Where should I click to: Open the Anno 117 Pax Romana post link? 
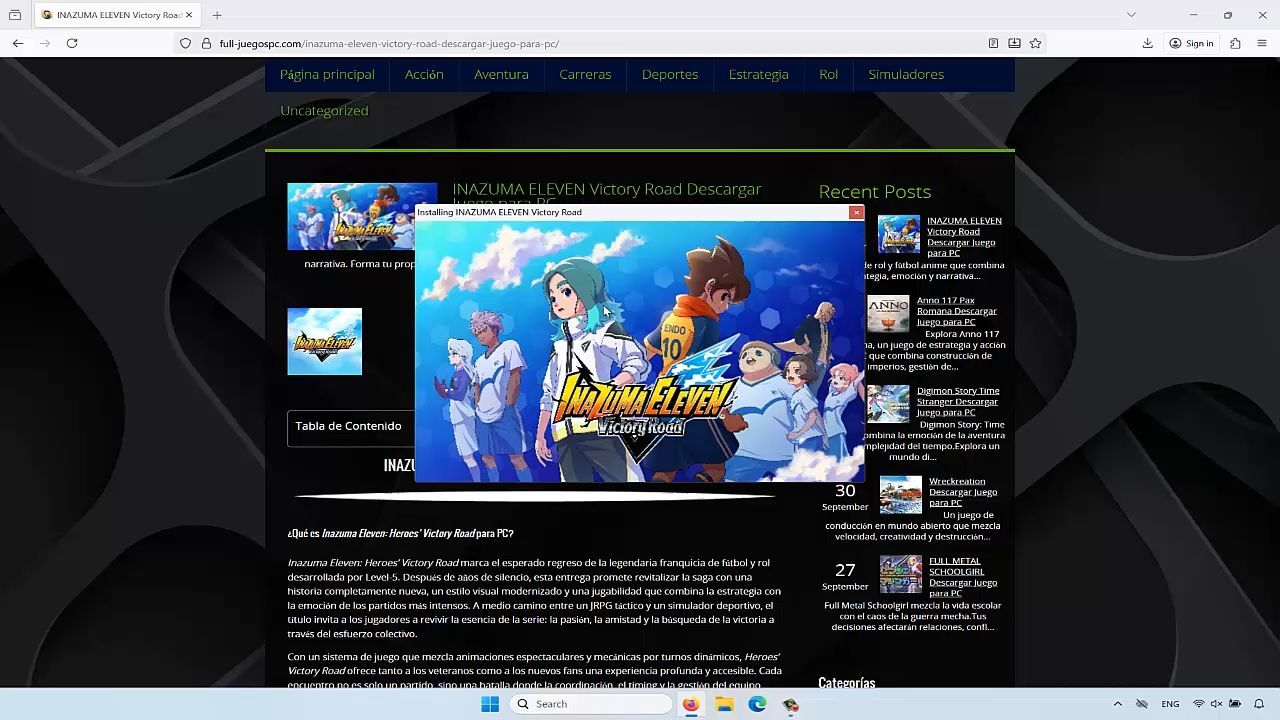point(956,311)
